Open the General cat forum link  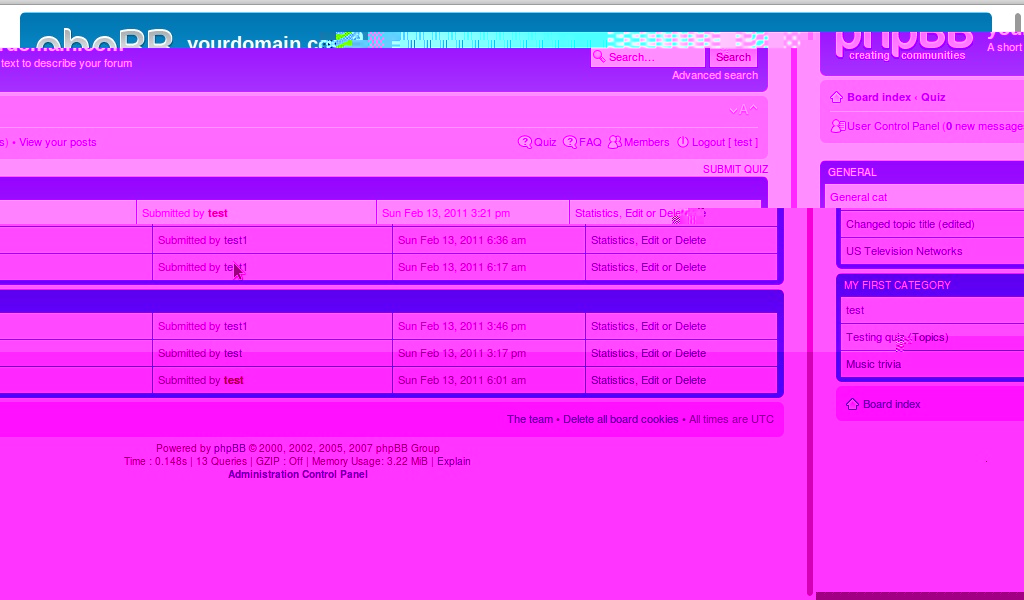click(x=858, y=197)
